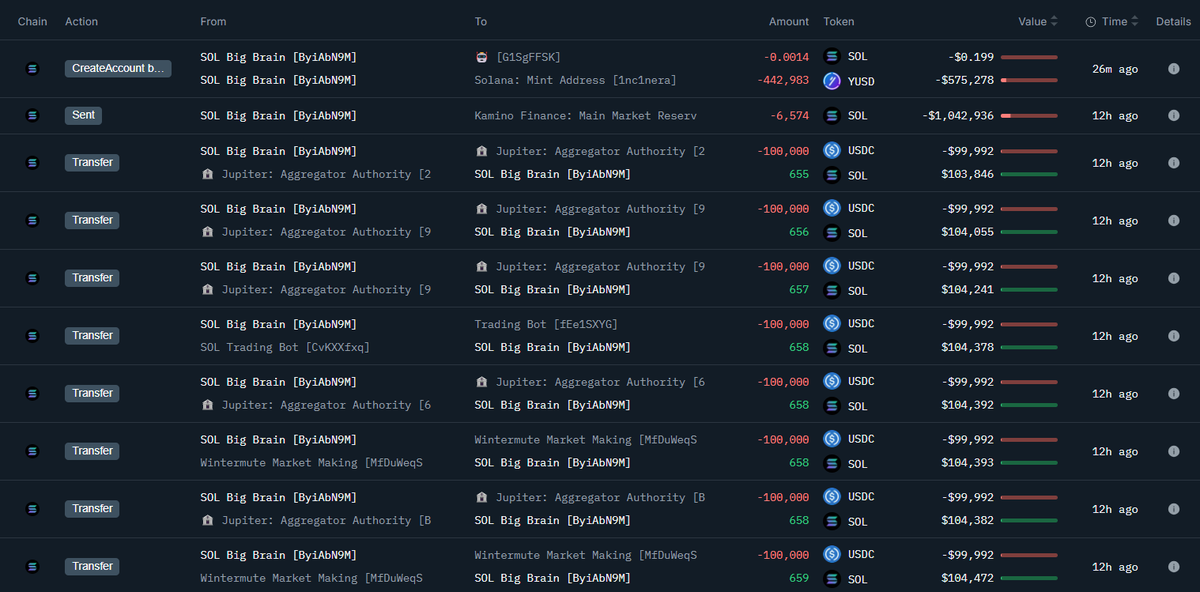The height and width of the screenshot is (592, 1200).
Task: Click the Solana chain icon on the Sent row
Action: (x=32, y=116)
